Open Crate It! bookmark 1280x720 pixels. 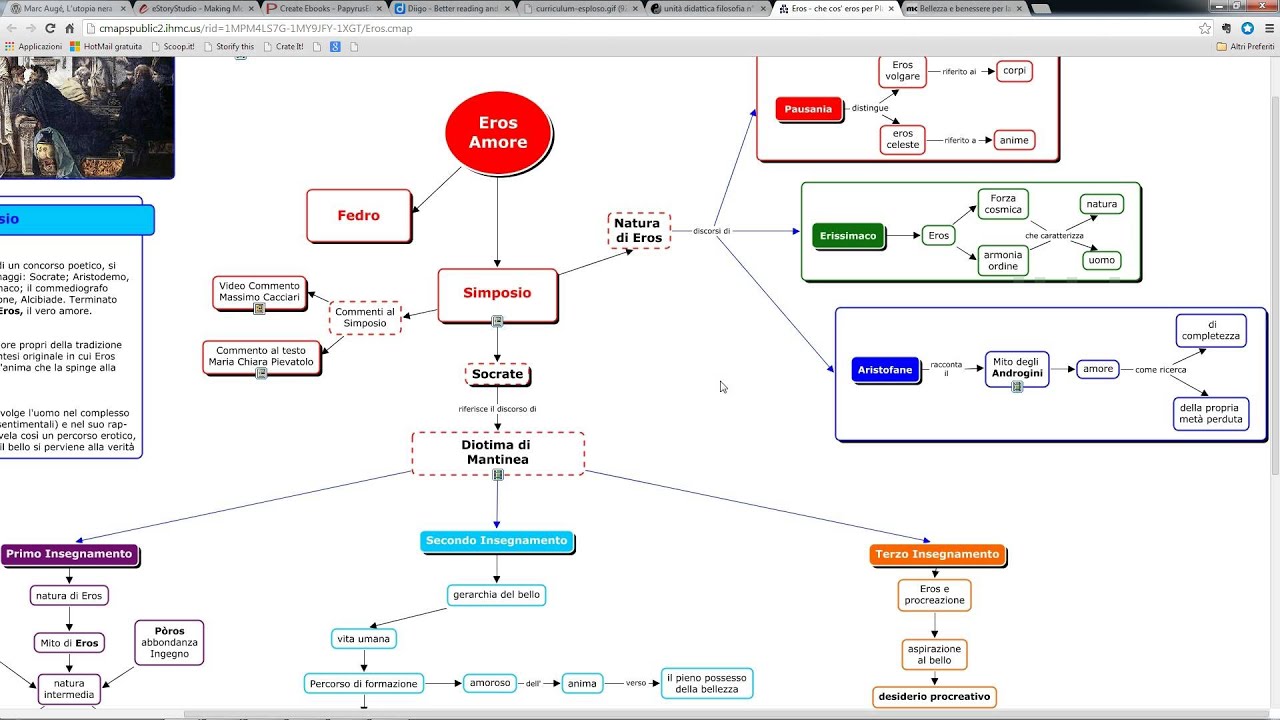pyautogui.click(x=283, y=46)
